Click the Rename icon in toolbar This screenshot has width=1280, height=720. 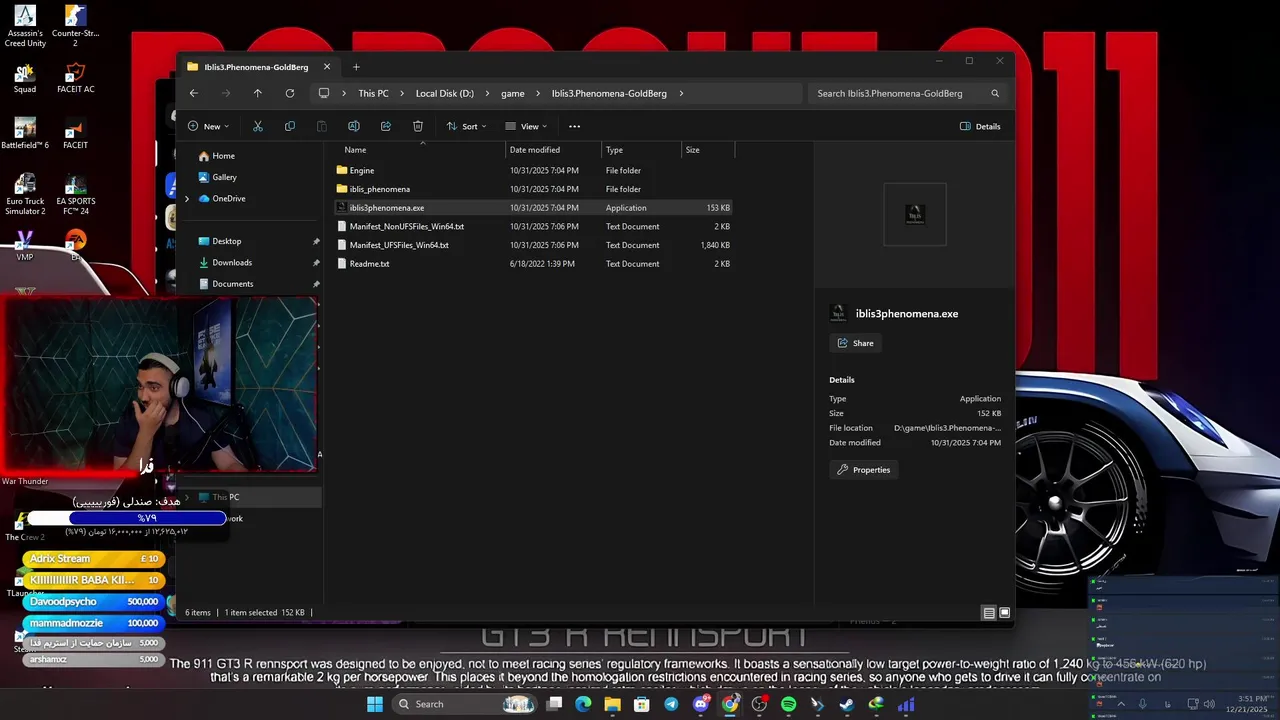click(354, 126)
